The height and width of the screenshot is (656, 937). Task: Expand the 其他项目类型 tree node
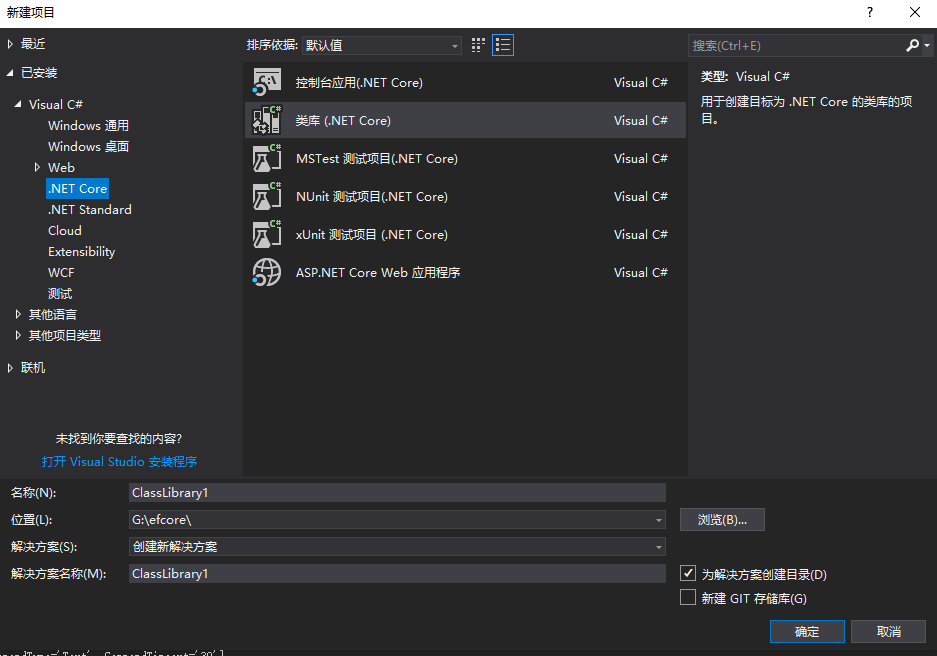click(x=18, y=335)
